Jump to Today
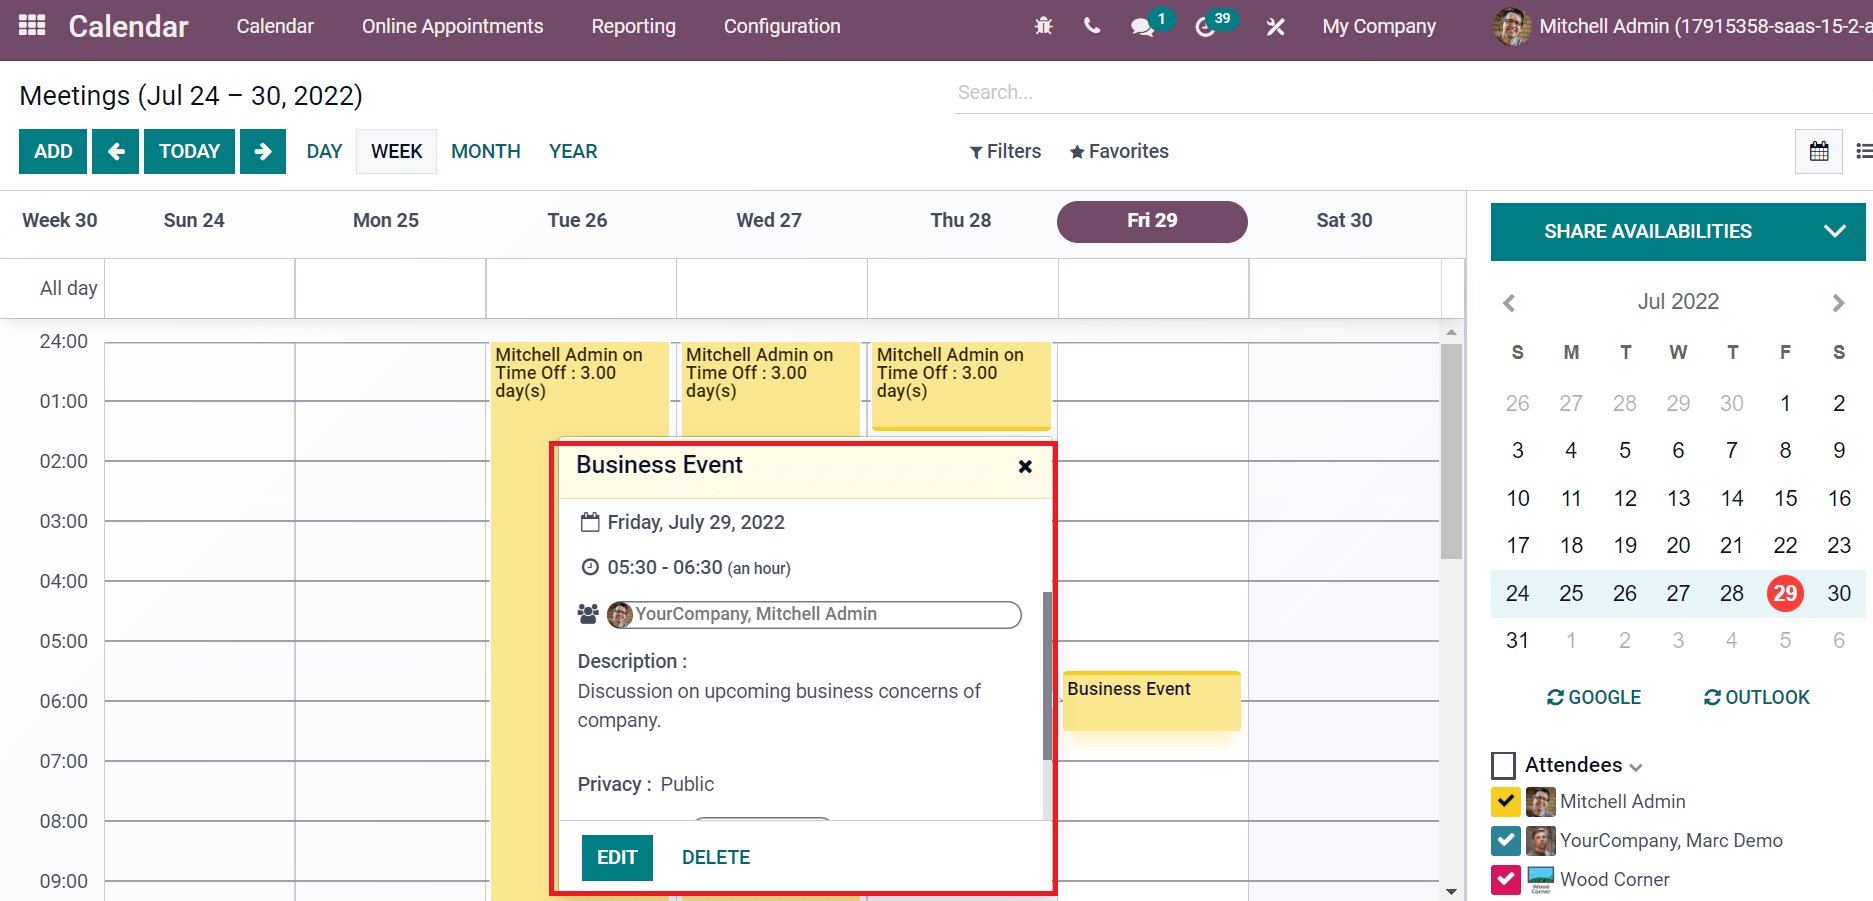The height and width of the screenshot is (901, 1873). pyautogui.click(x=189, y=151)
